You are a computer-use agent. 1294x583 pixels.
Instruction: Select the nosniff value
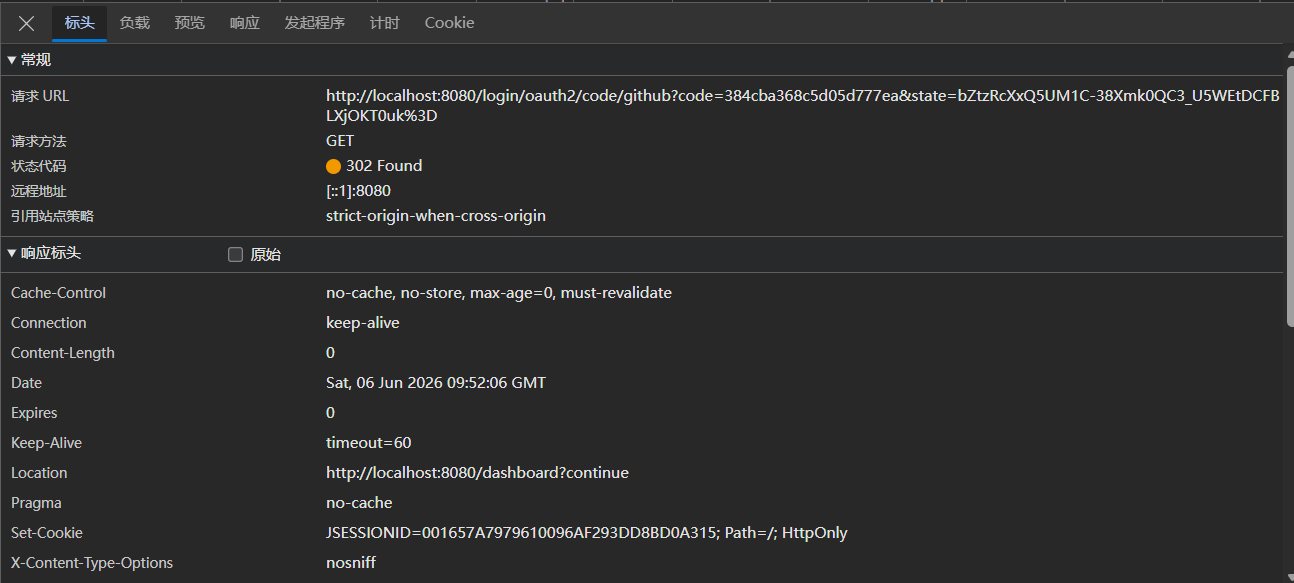click(351, 563)
